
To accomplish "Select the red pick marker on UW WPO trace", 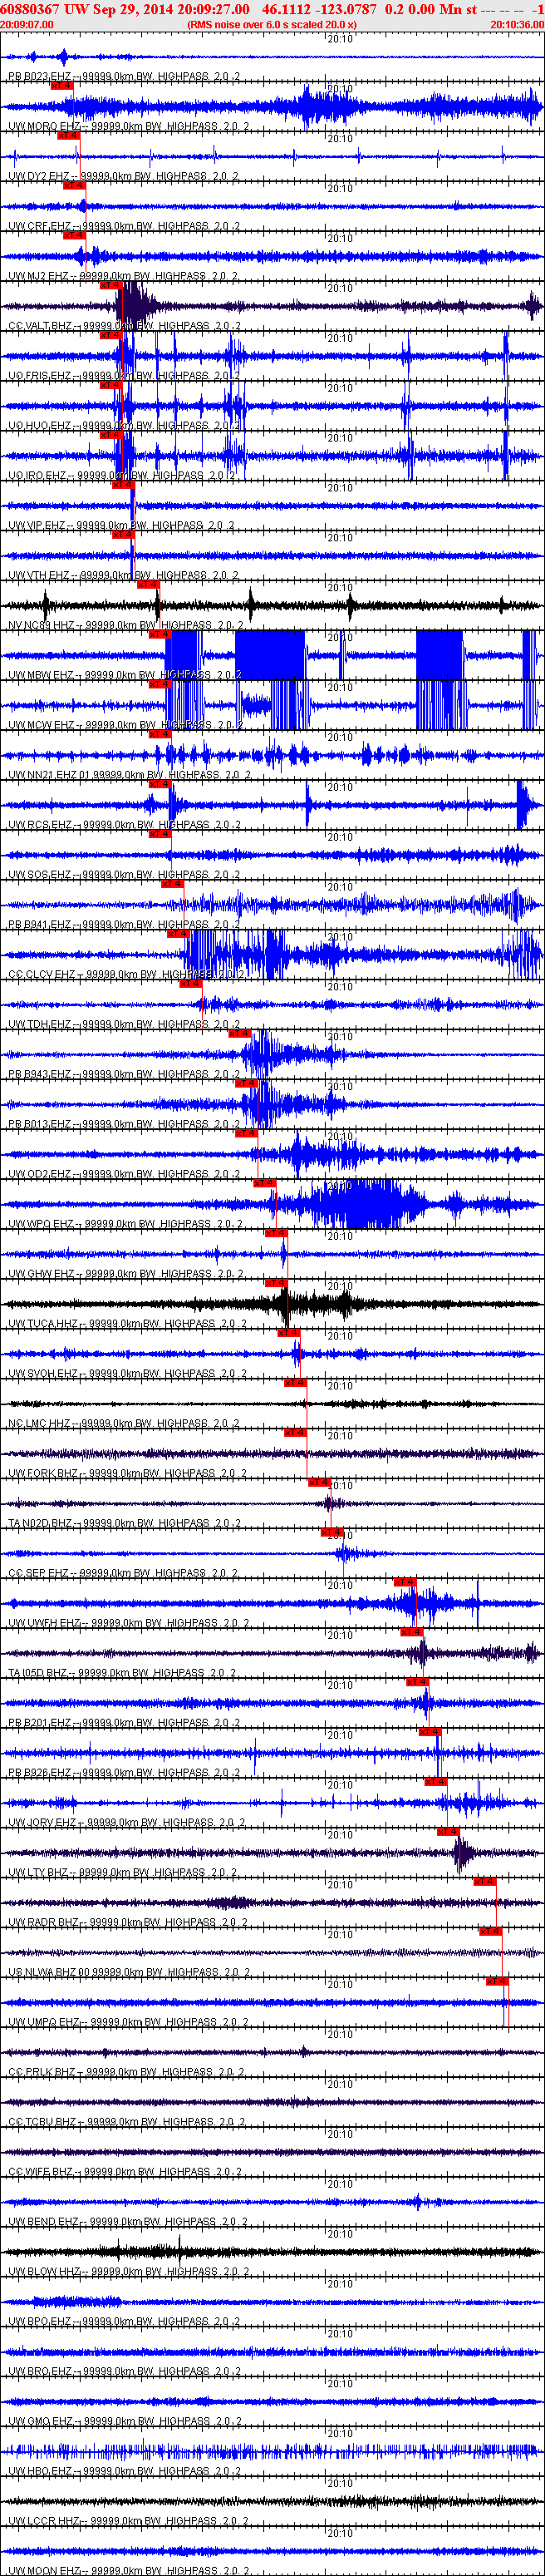I will [x=264, y=1183].
